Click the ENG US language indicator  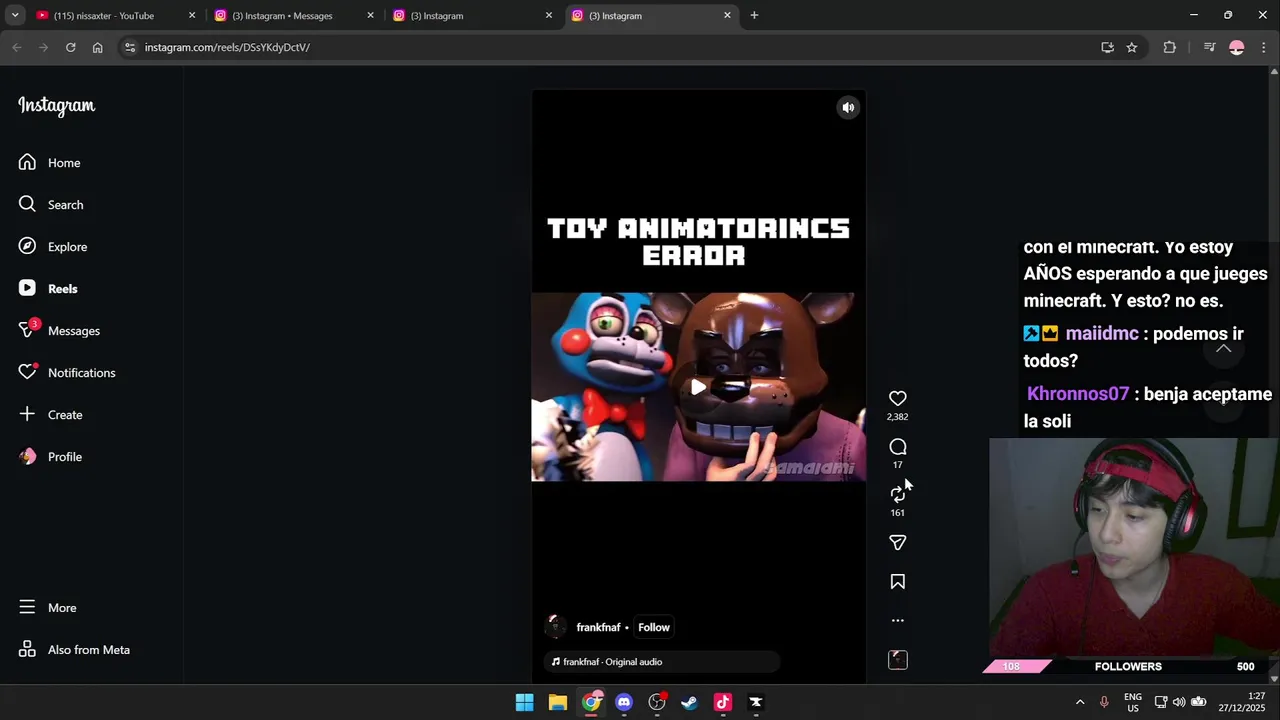(1133, 702)
